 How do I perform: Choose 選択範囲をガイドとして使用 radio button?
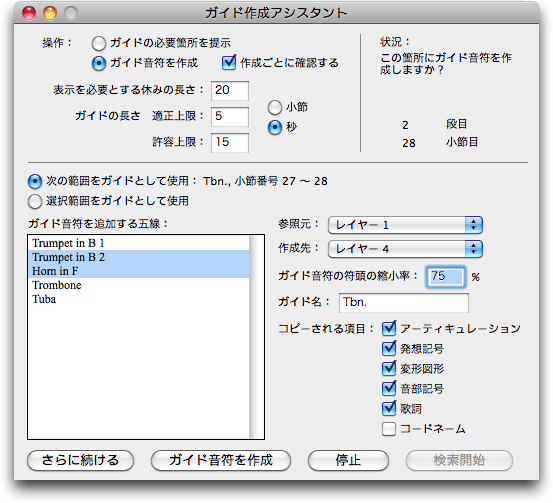(x=35, y=201)
